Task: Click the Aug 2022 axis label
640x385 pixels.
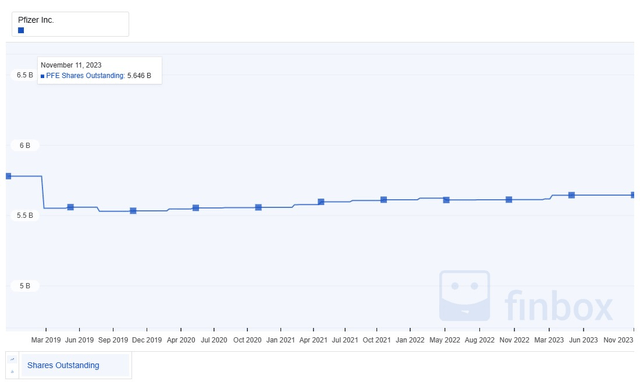Action: pos(480,340)
